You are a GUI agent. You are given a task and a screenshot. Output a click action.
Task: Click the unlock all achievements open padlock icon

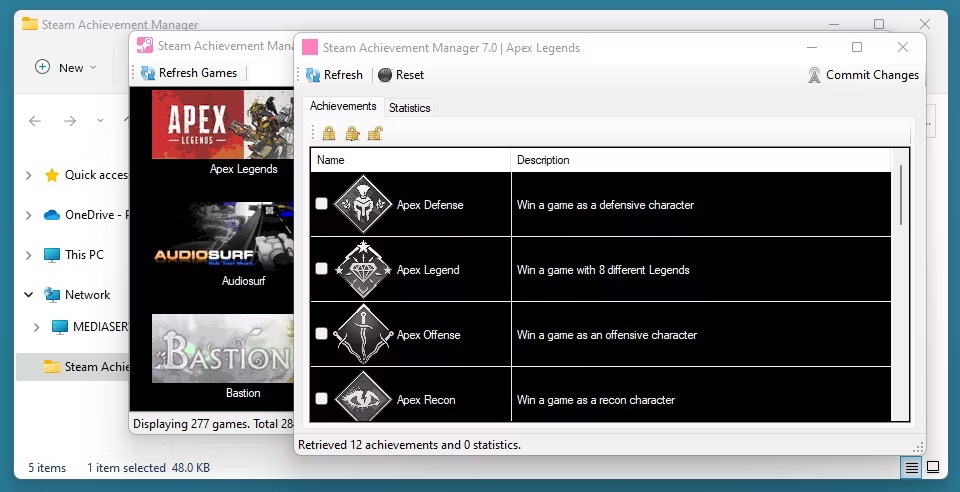[375, 133]
